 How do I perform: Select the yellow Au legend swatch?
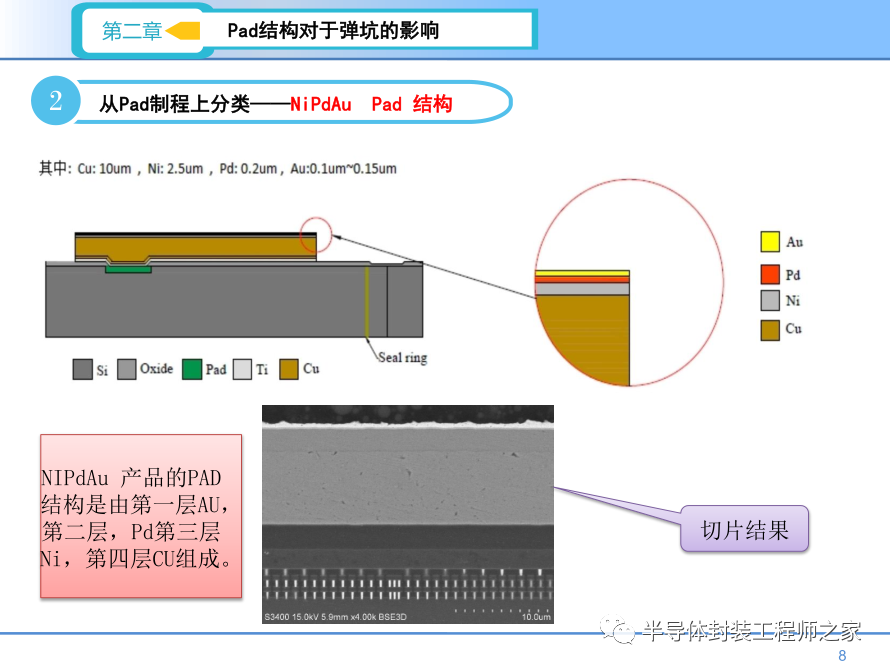(769, 242)
